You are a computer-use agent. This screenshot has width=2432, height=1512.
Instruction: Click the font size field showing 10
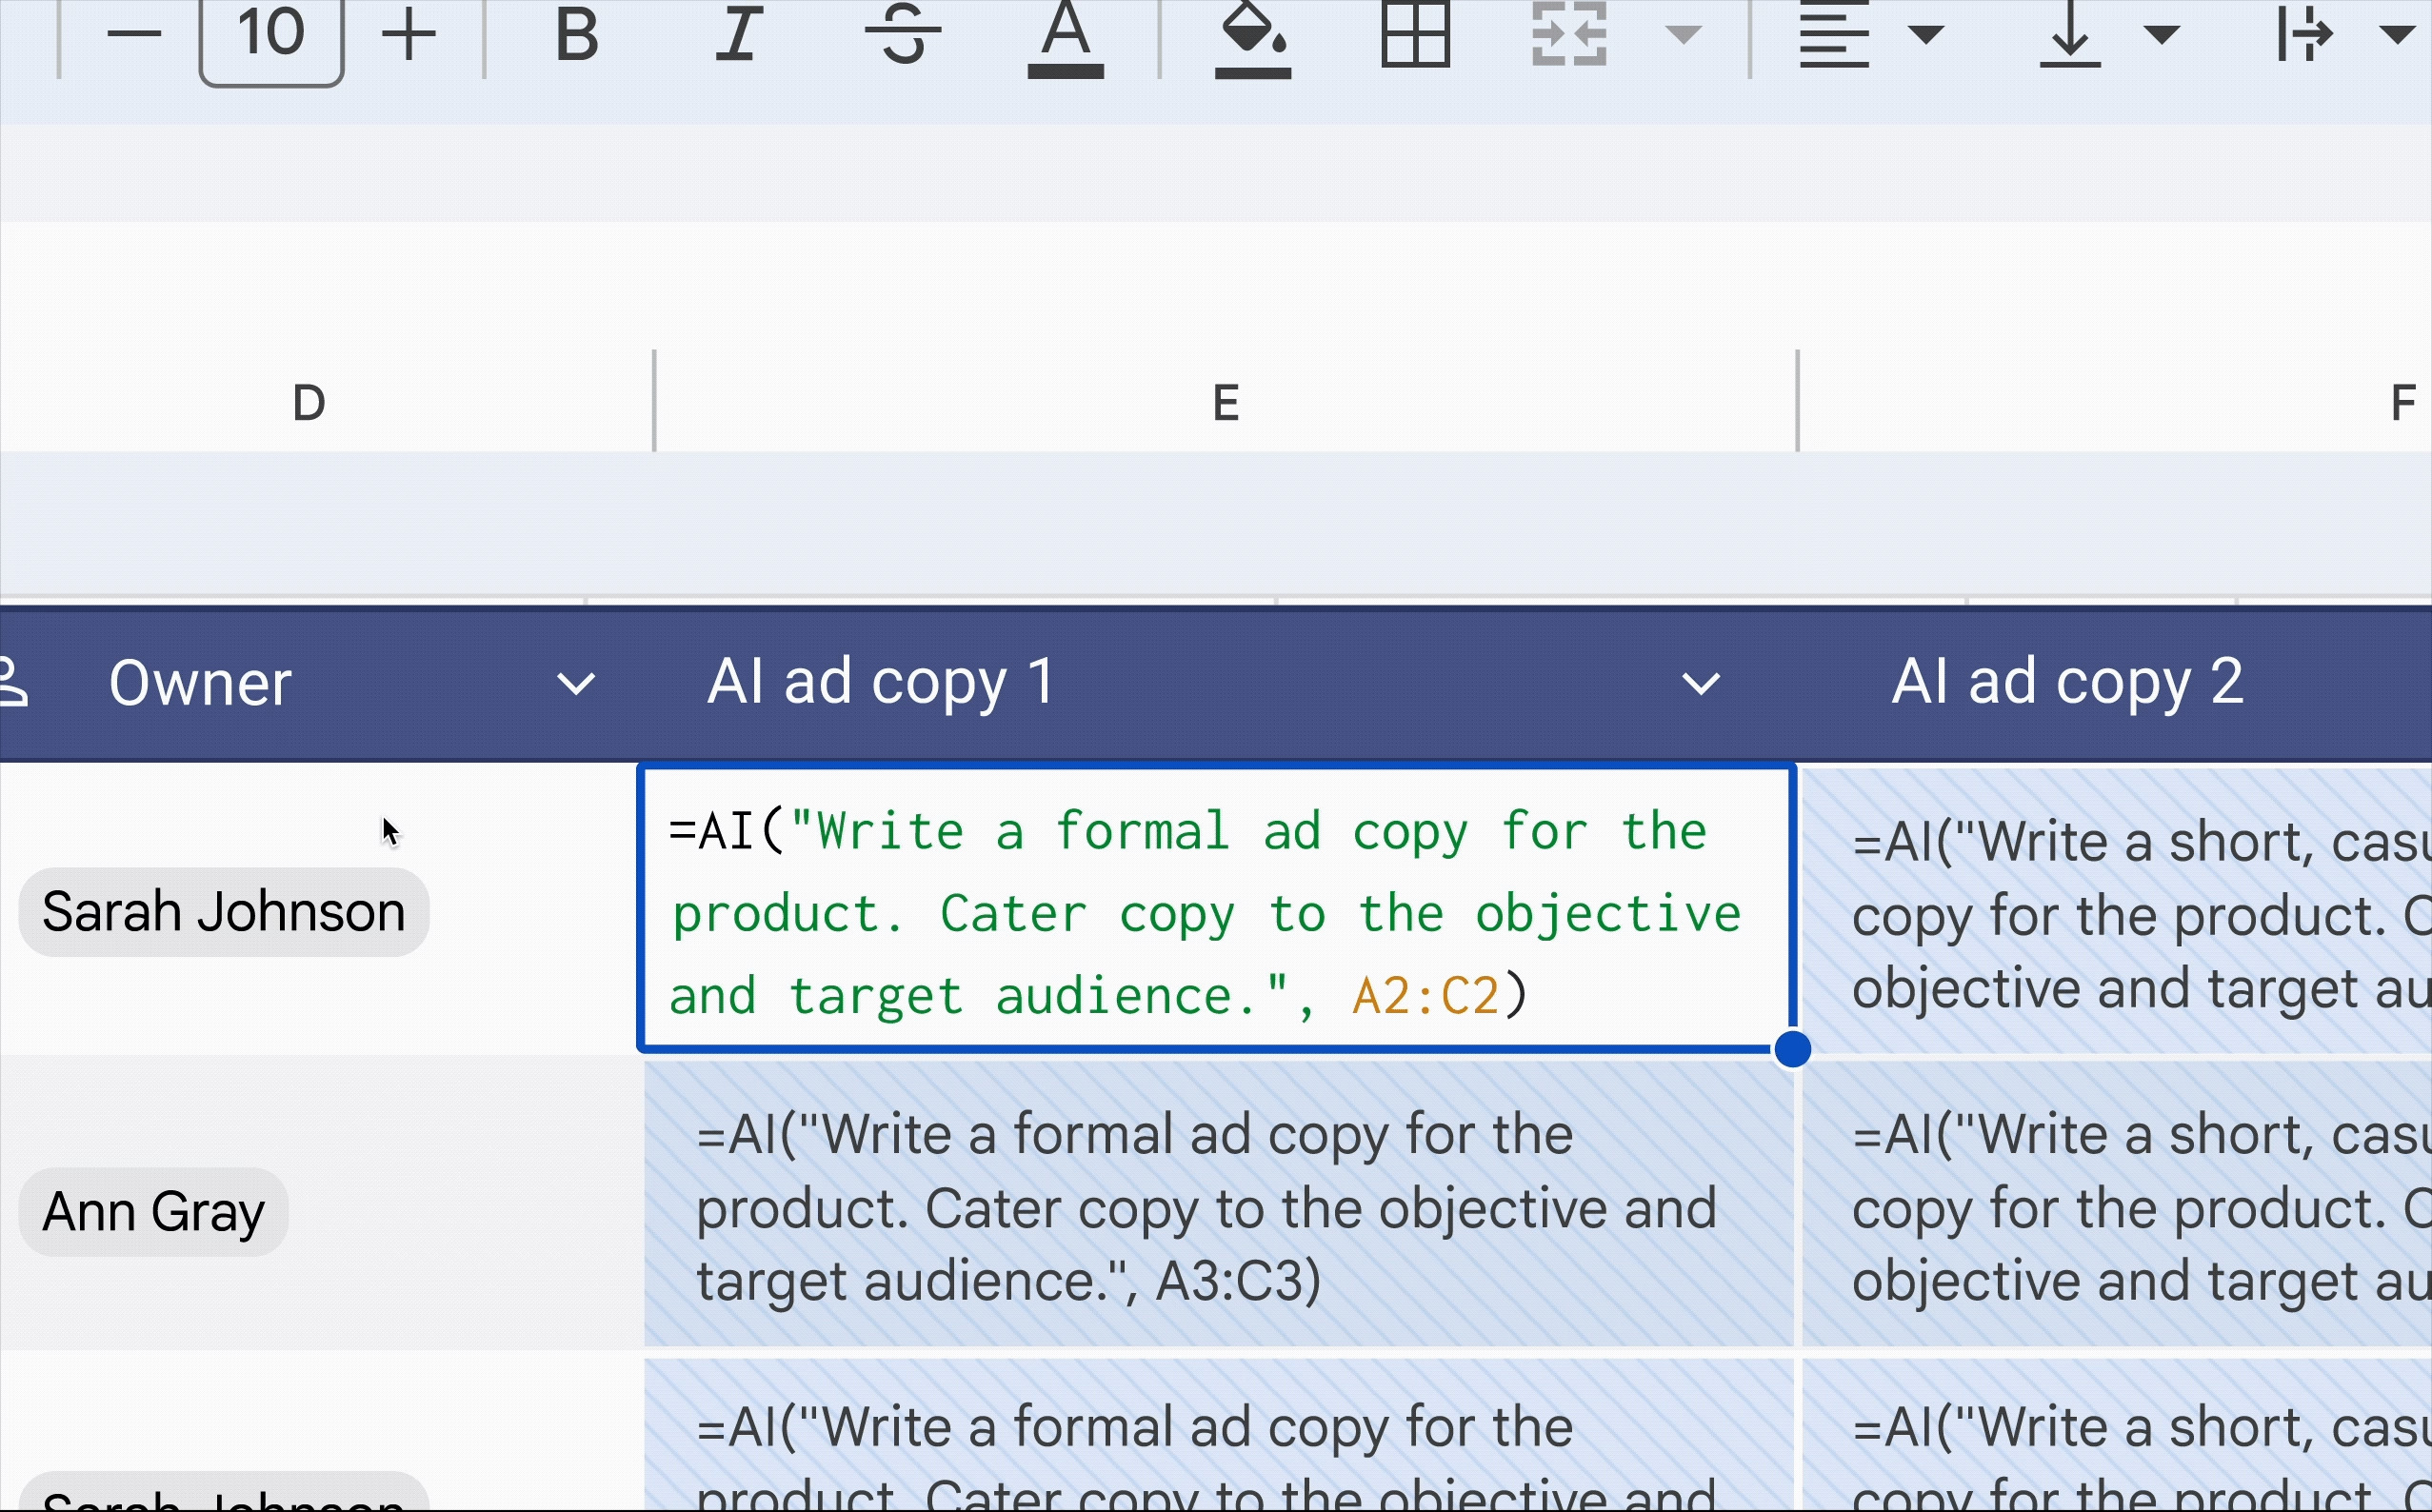tap(271, 35)
